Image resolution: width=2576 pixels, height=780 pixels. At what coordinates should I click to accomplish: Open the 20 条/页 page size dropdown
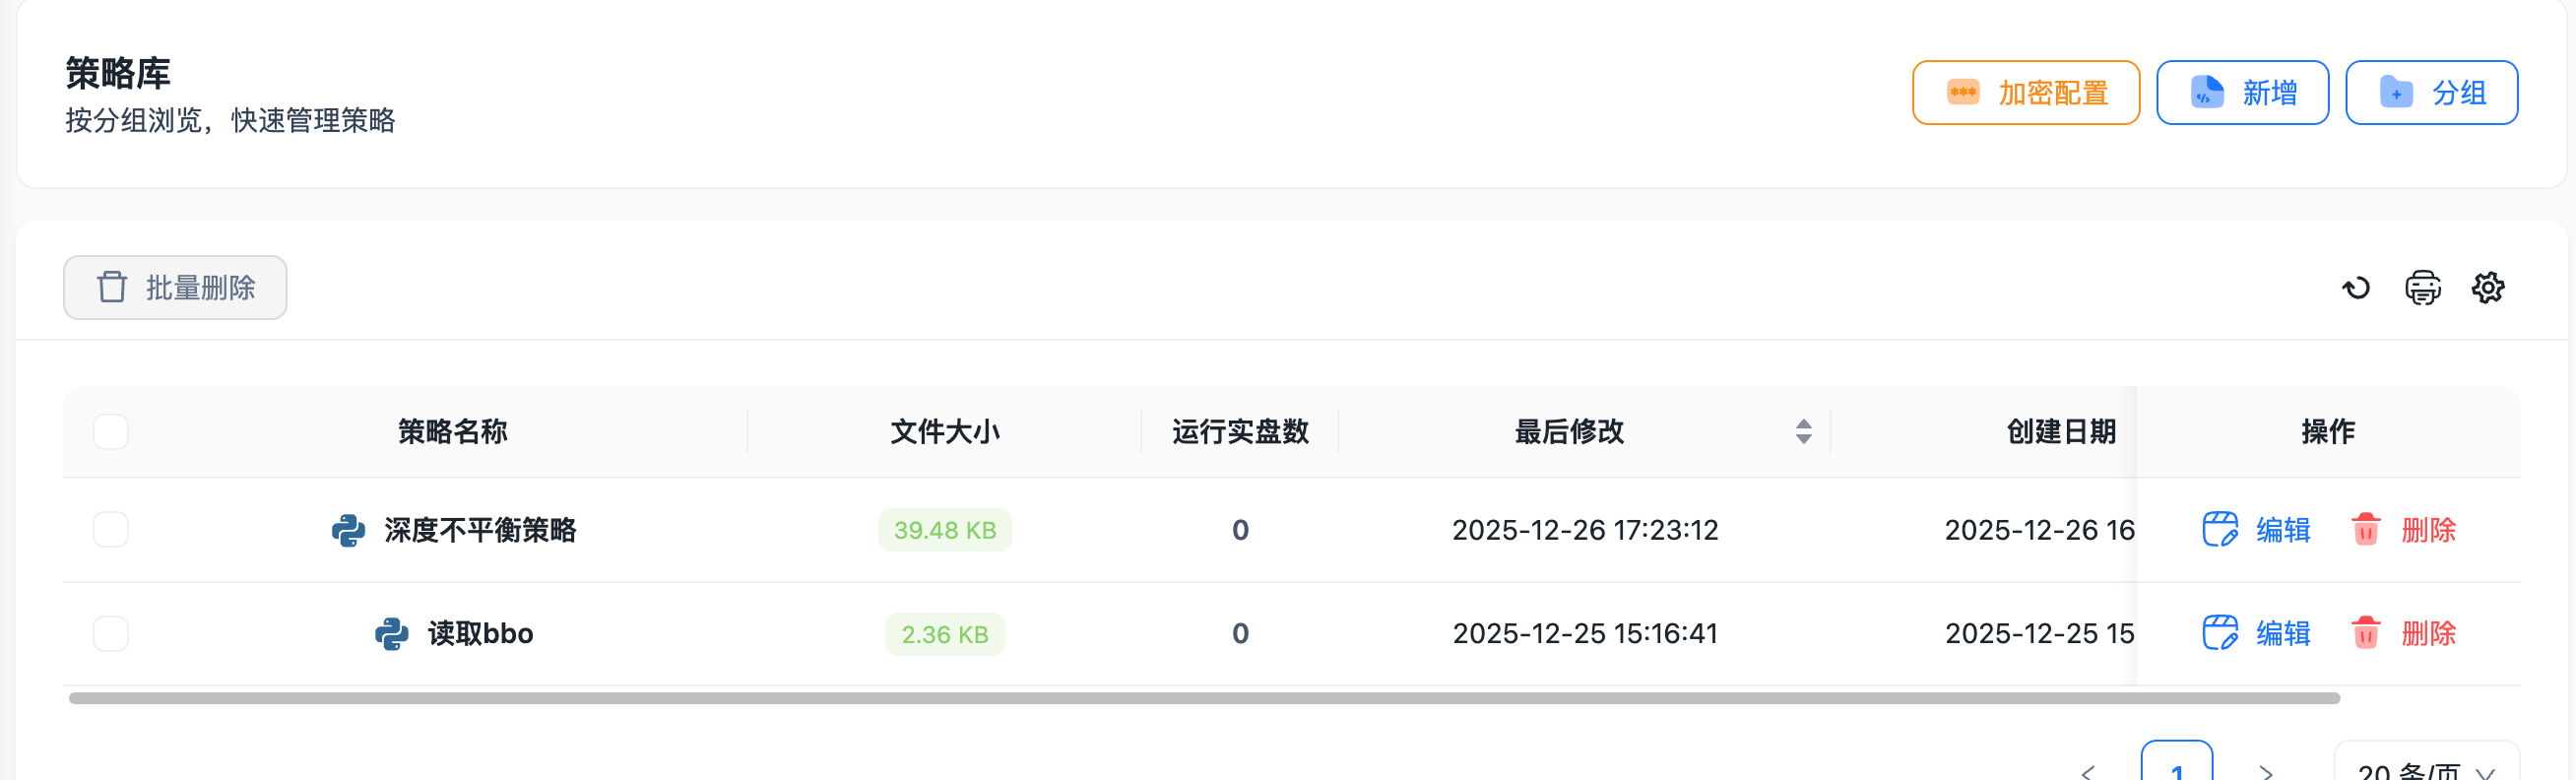(2428, 770)
